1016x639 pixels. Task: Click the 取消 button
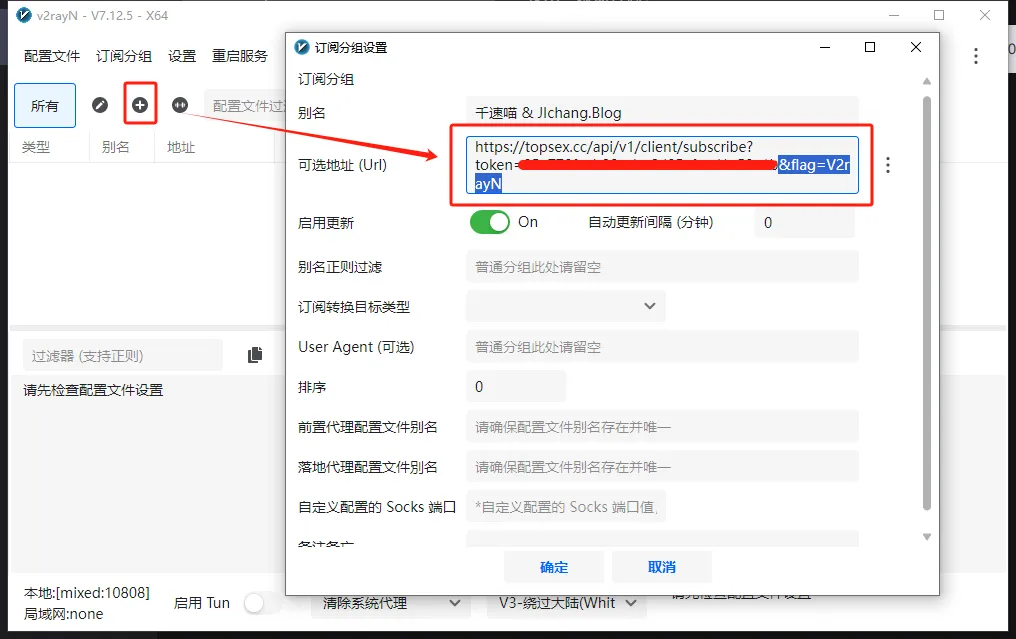tap(662, 567)
